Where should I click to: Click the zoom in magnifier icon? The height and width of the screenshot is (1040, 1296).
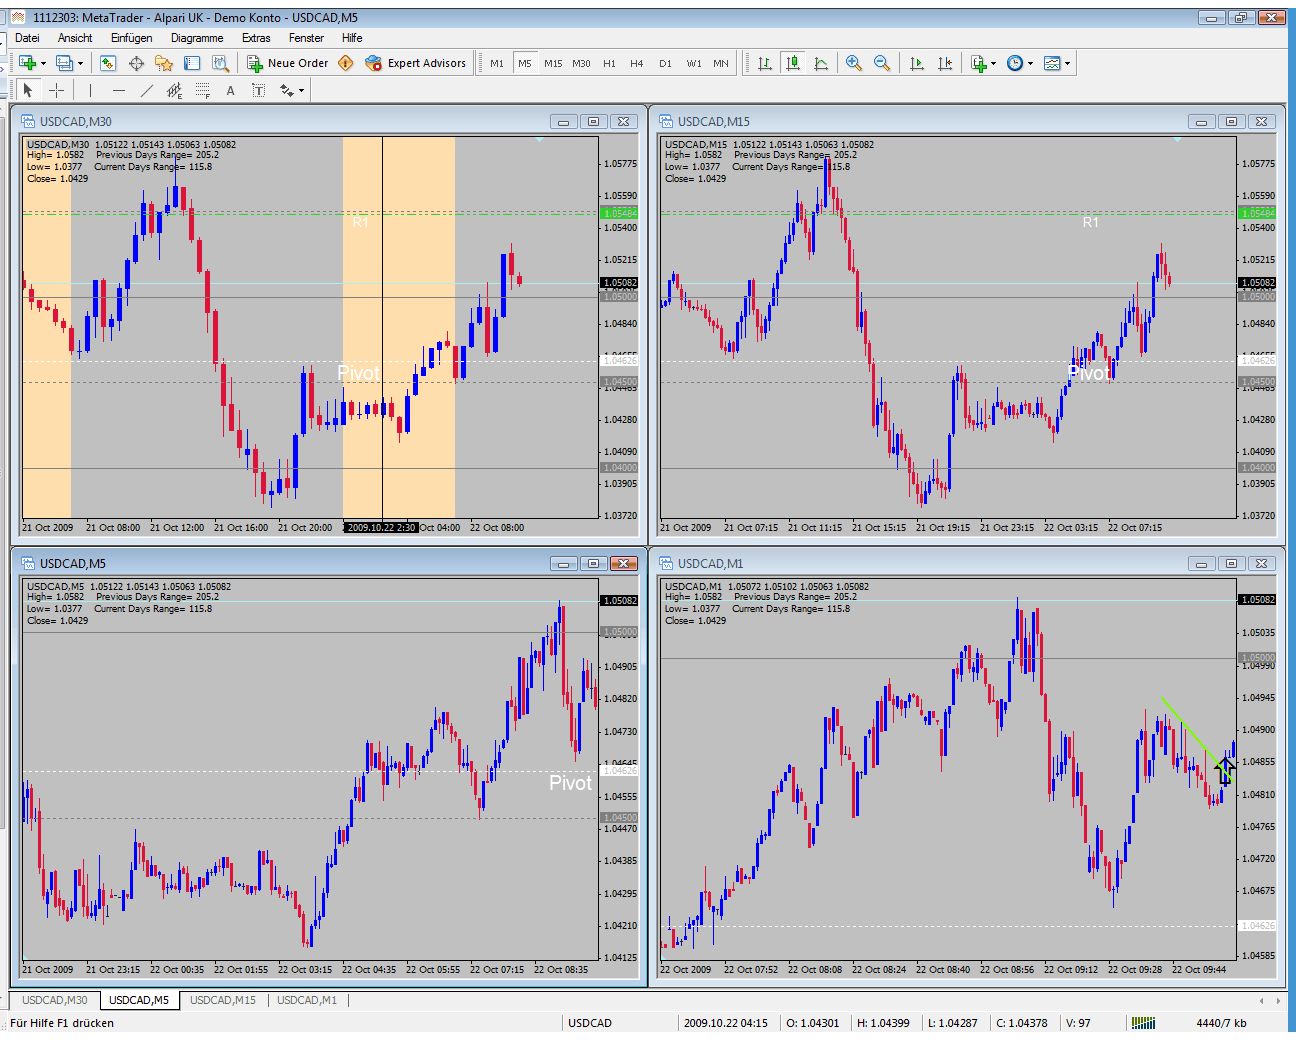point(853,63)
